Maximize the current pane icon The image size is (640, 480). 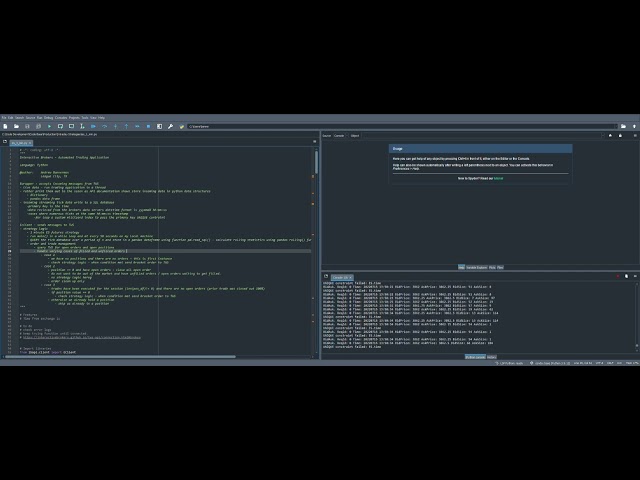pyautogui.click(x=160, y=127)
